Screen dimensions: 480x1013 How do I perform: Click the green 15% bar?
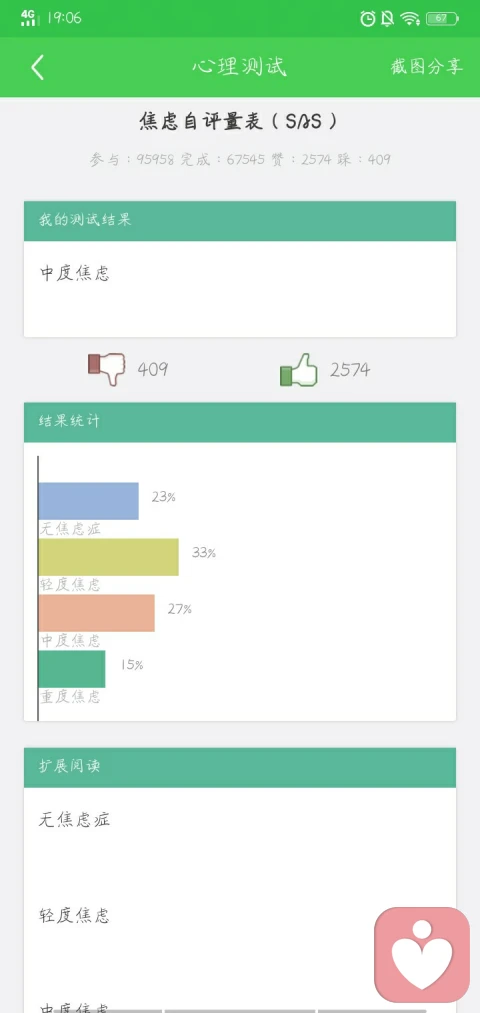[72, 669]
